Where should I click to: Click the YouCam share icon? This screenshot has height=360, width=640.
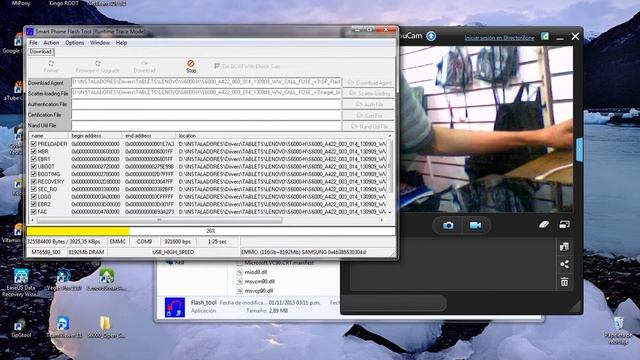point(564,264)
